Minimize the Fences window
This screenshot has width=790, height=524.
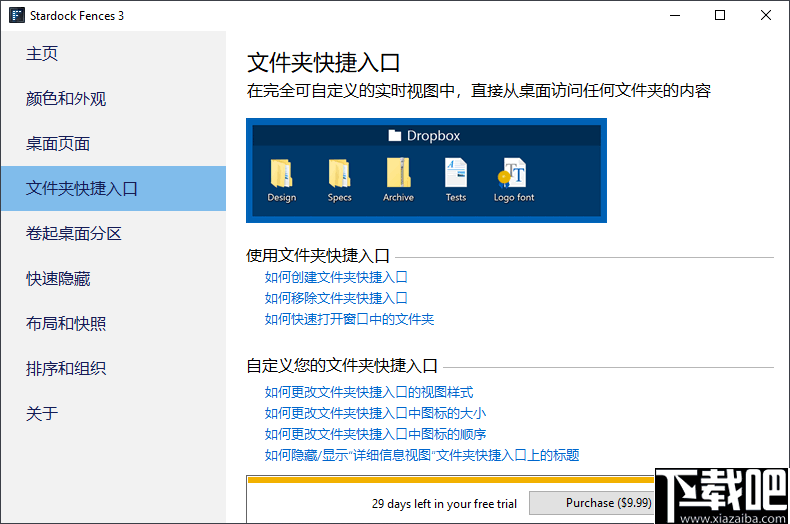tap(675, 15)
